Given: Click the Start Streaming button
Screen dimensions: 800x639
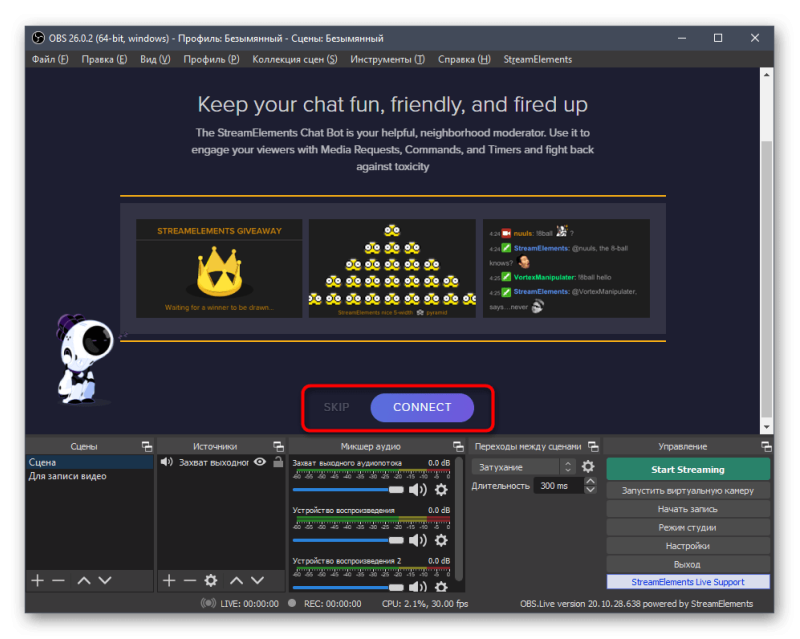Looking at the screenshot, I should (688, 469).
